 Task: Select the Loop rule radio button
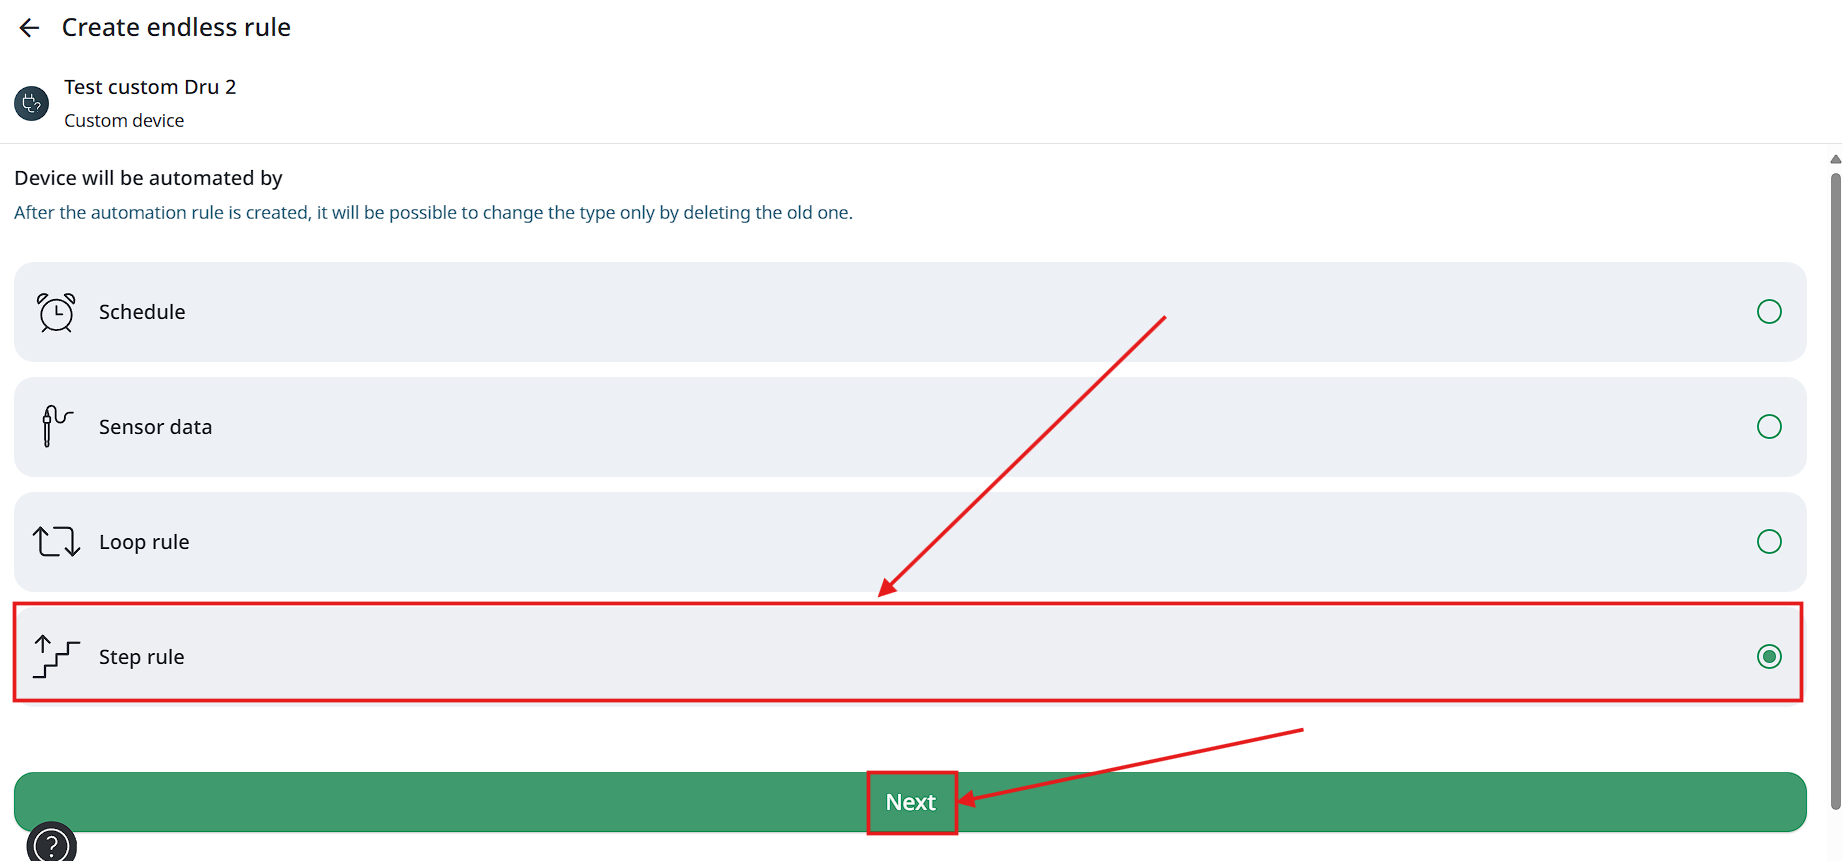(x=1769, y=542)
